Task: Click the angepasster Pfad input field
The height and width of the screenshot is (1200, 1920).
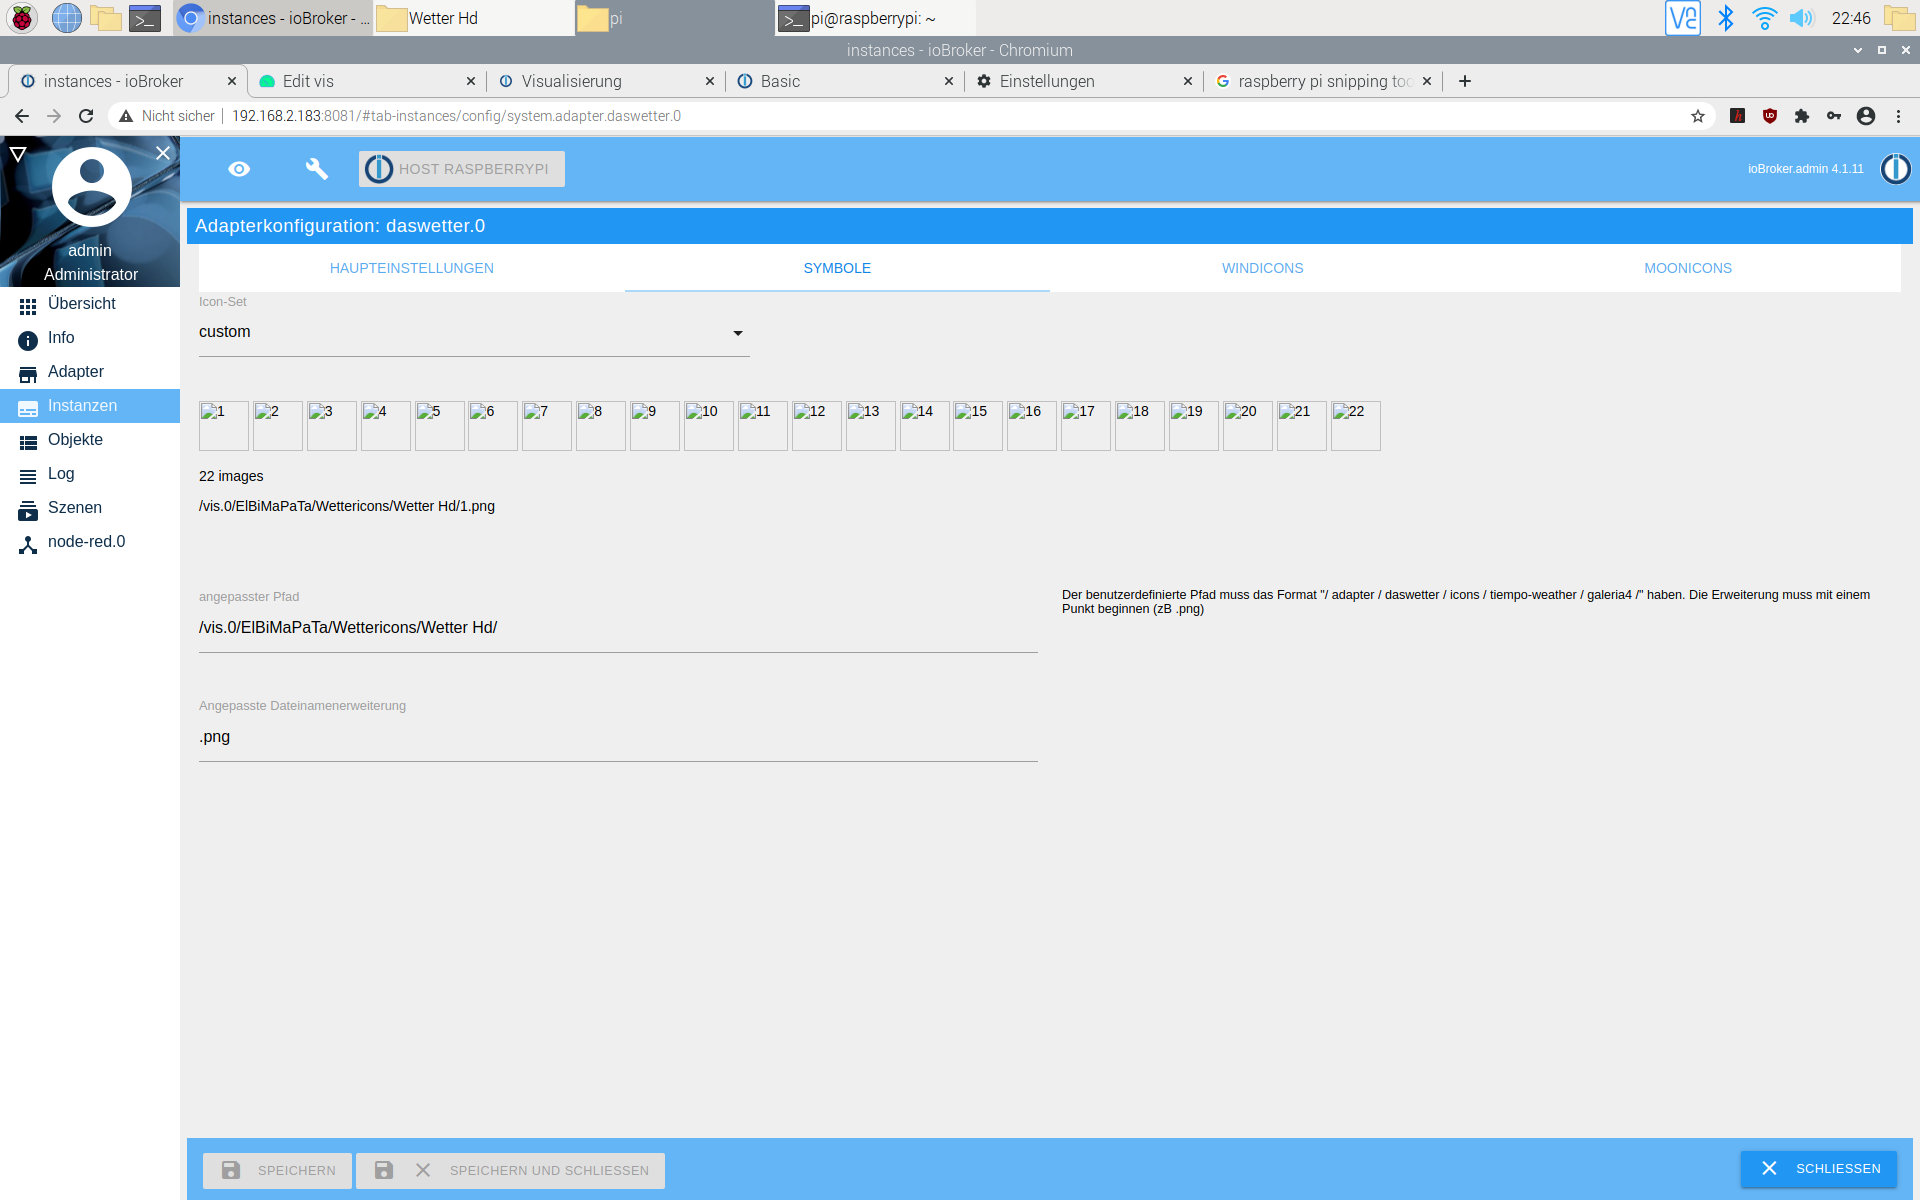Action: tap(617, 628)
